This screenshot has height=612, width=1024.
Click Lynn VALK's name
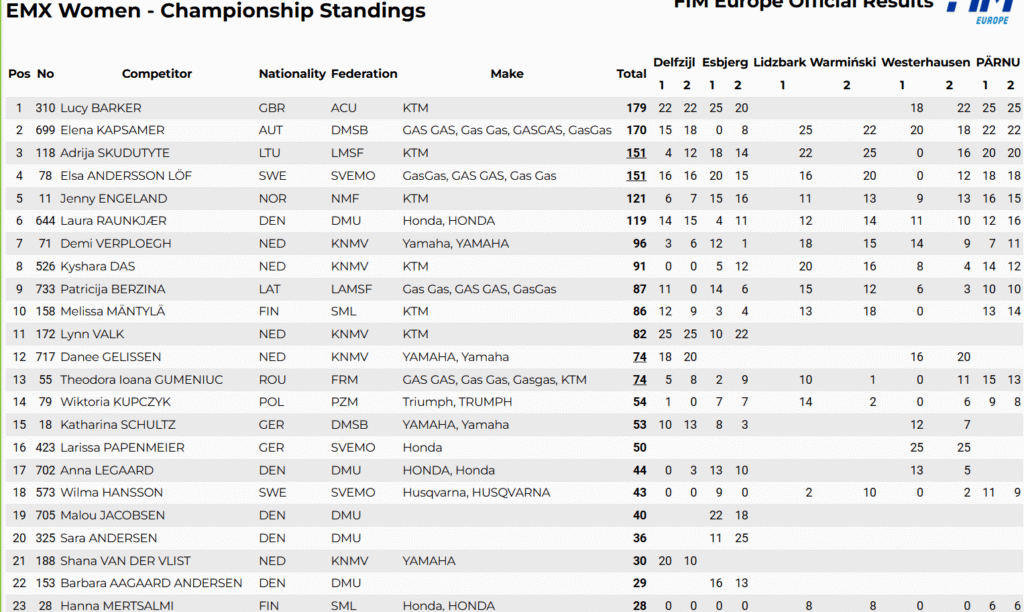click(x=92, y=334)
